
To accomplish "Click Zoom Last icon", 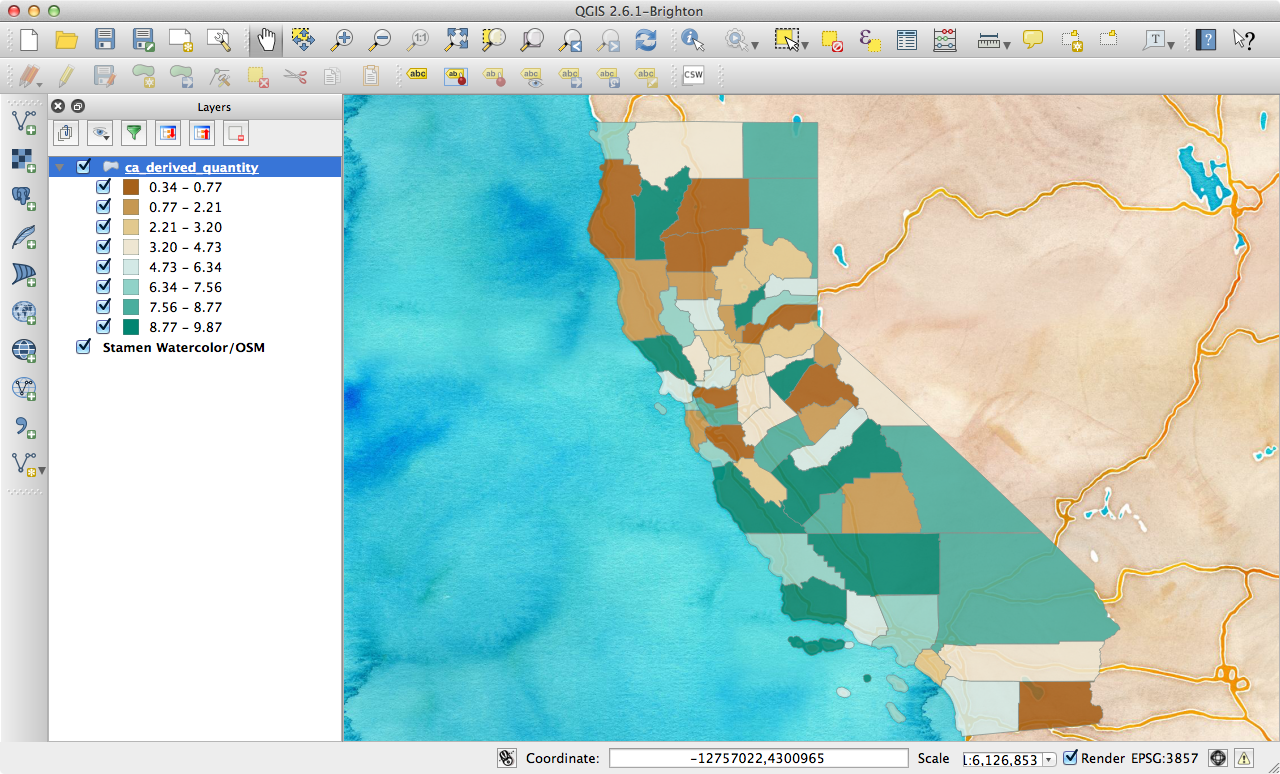I will [x=570, y=40].
